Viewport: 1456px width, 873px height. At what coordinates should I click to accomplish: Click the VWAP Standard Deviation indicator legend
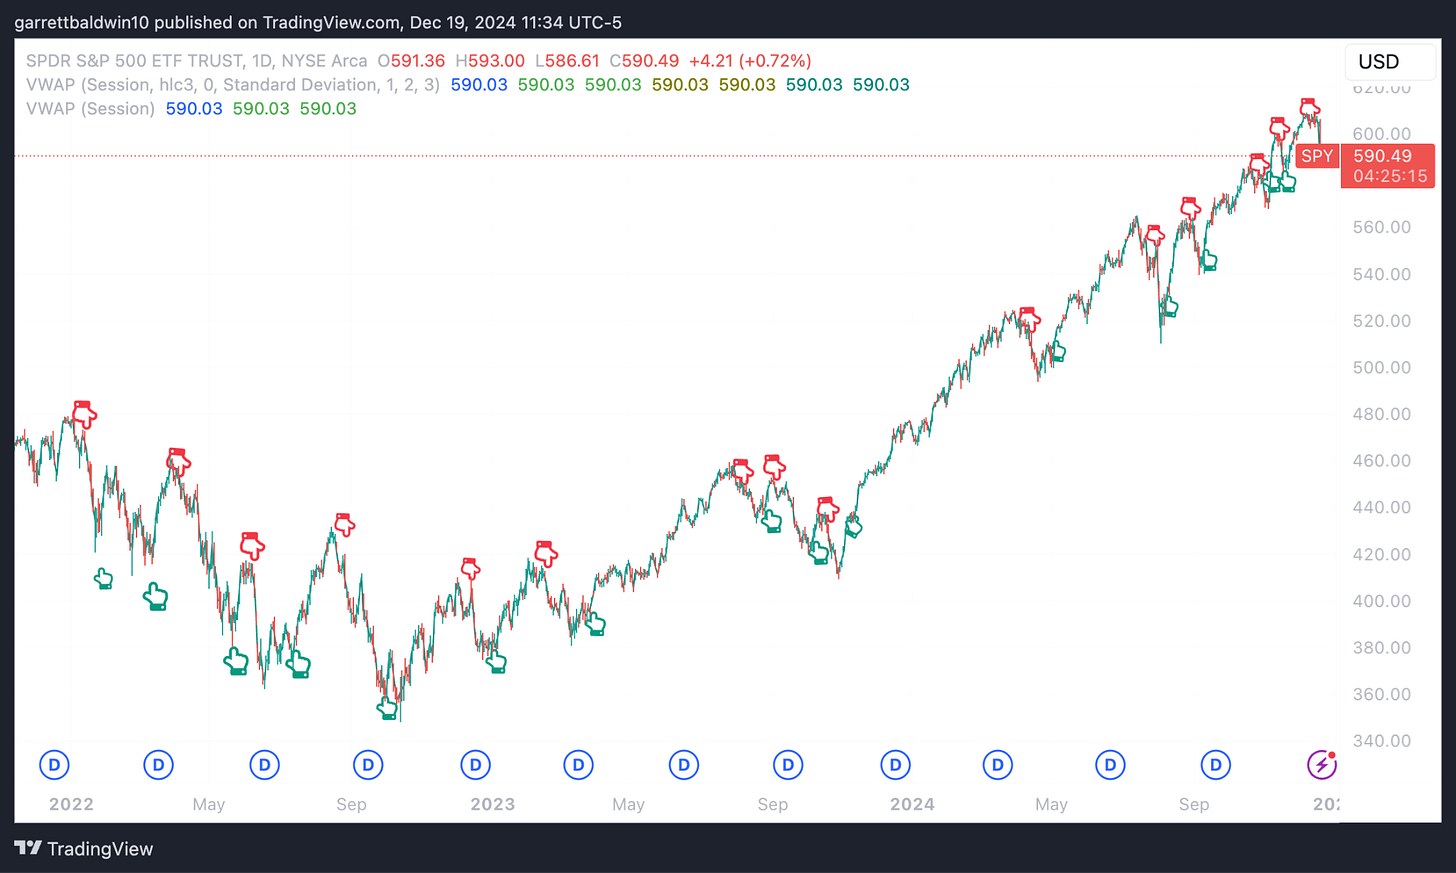pyautogui.click(x=233, y=85)
